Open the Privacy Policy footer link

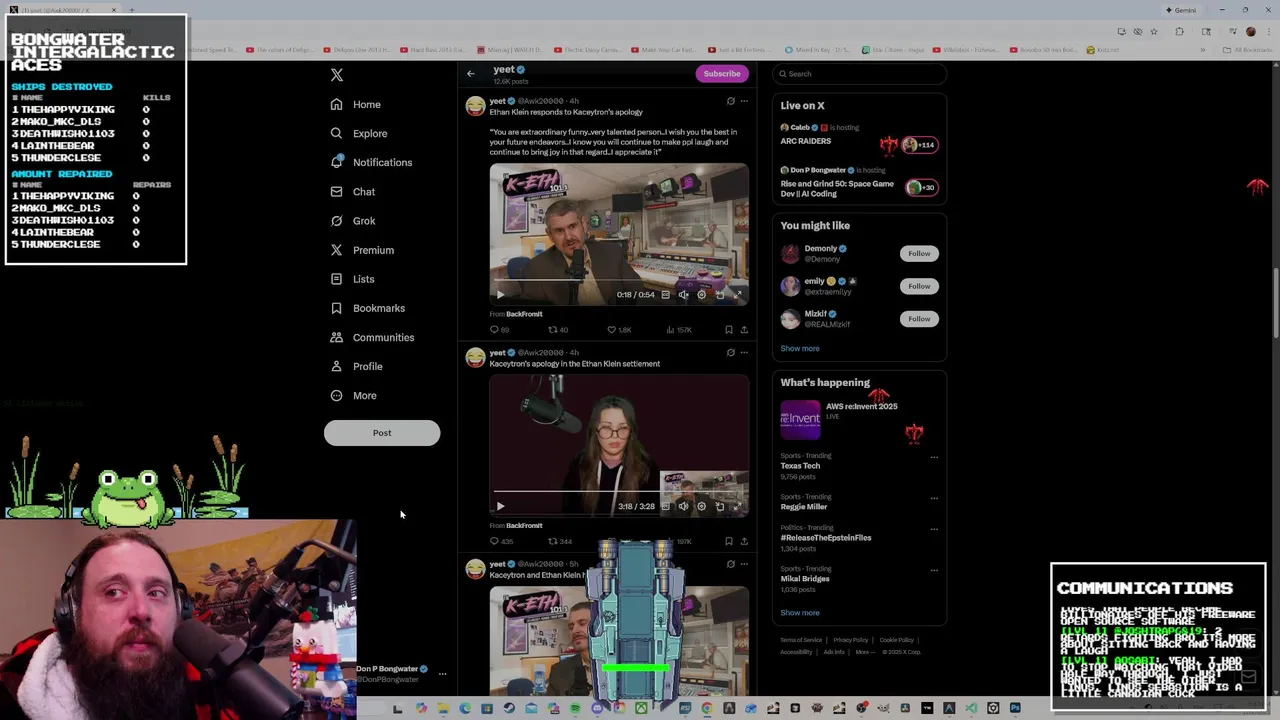pos(851,640)
